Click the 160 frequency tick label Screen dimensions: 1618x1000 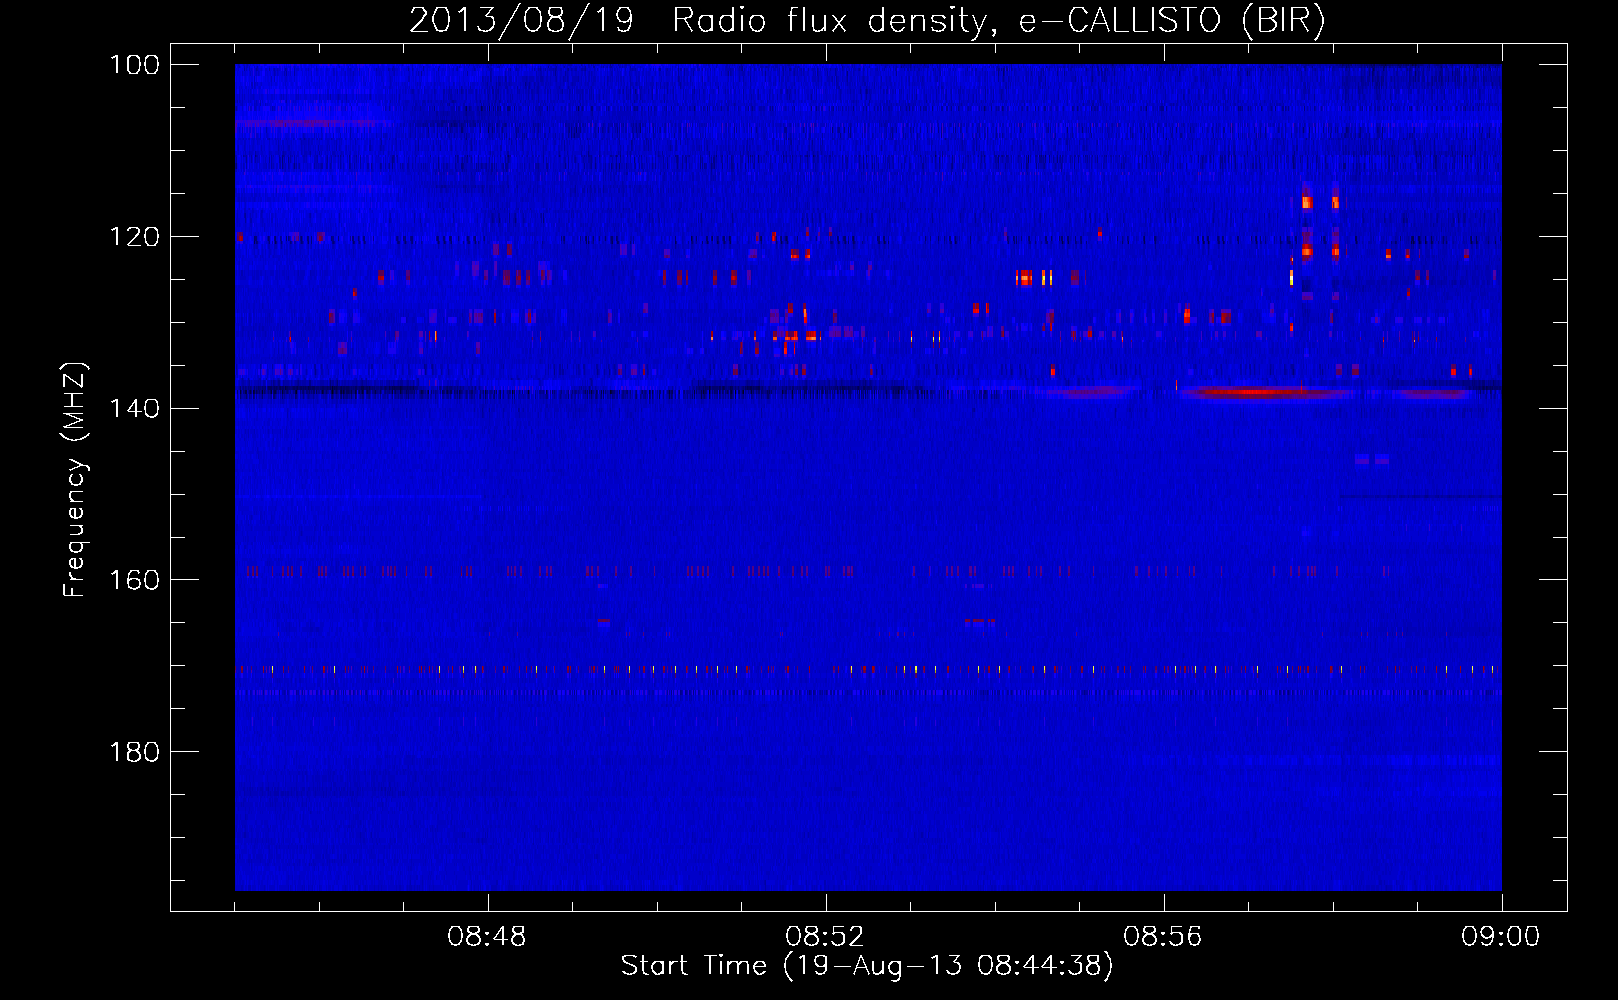(135, 580)
